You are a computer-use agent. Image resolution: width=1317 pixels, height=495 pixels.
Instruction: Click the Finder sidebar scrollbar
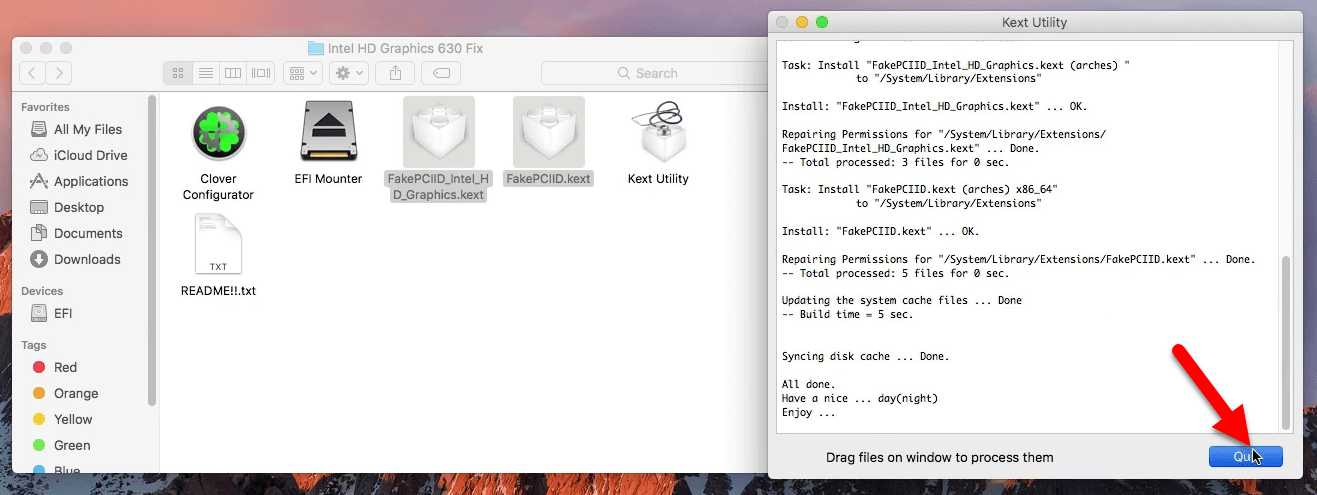coord(152,250)
